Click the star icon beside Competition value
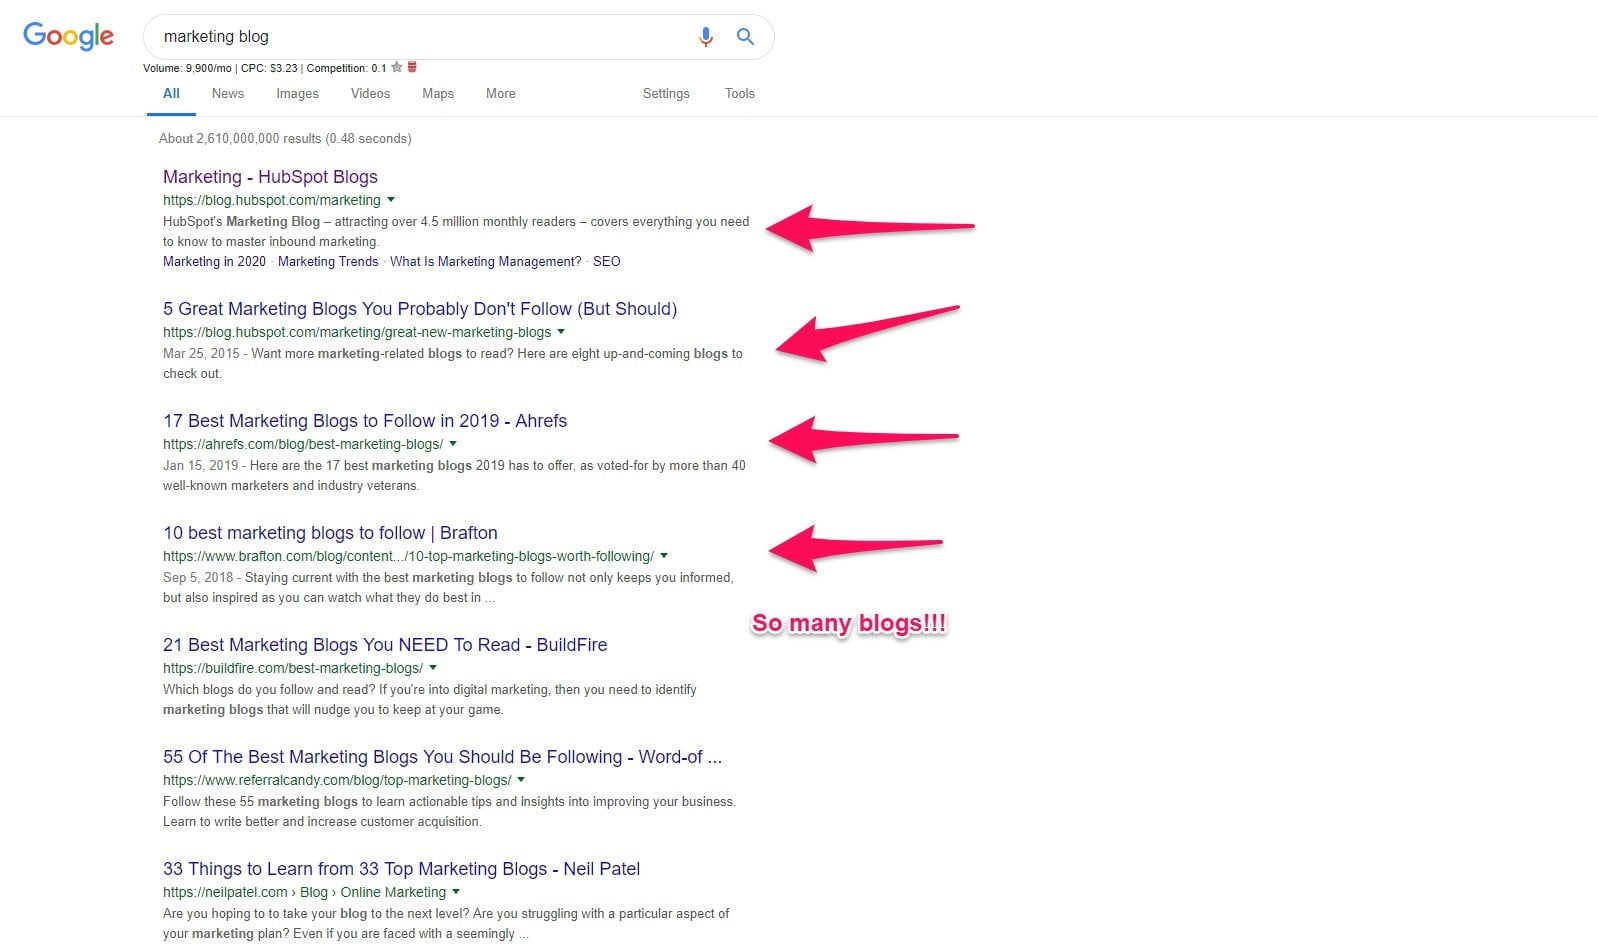Screen dimensions: 1598x945 point(397,68)
